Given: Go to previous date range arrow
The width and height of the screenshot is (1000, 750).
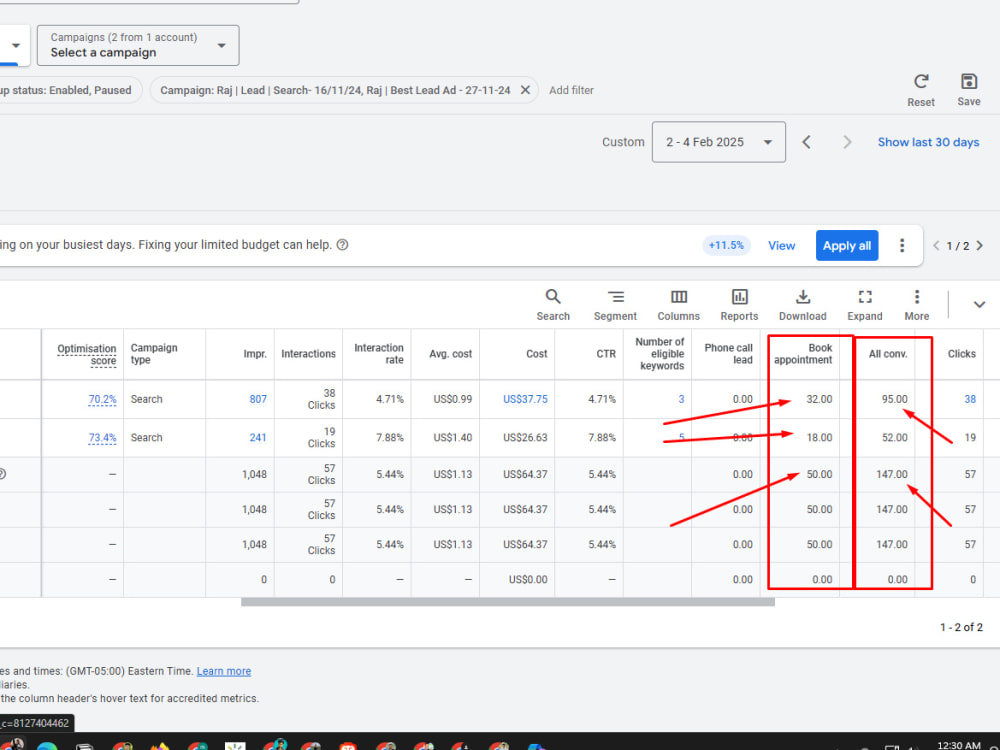Looking at the screenshot, I should pyautogui.click(x=806, y=142).
